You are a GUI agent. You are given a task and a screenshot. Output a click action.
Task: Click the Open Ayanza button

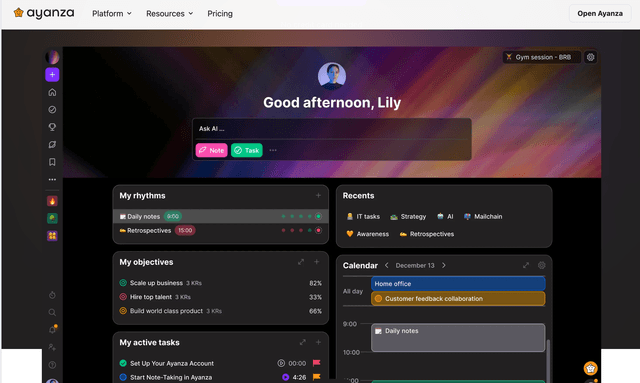[x=600, y=13]
